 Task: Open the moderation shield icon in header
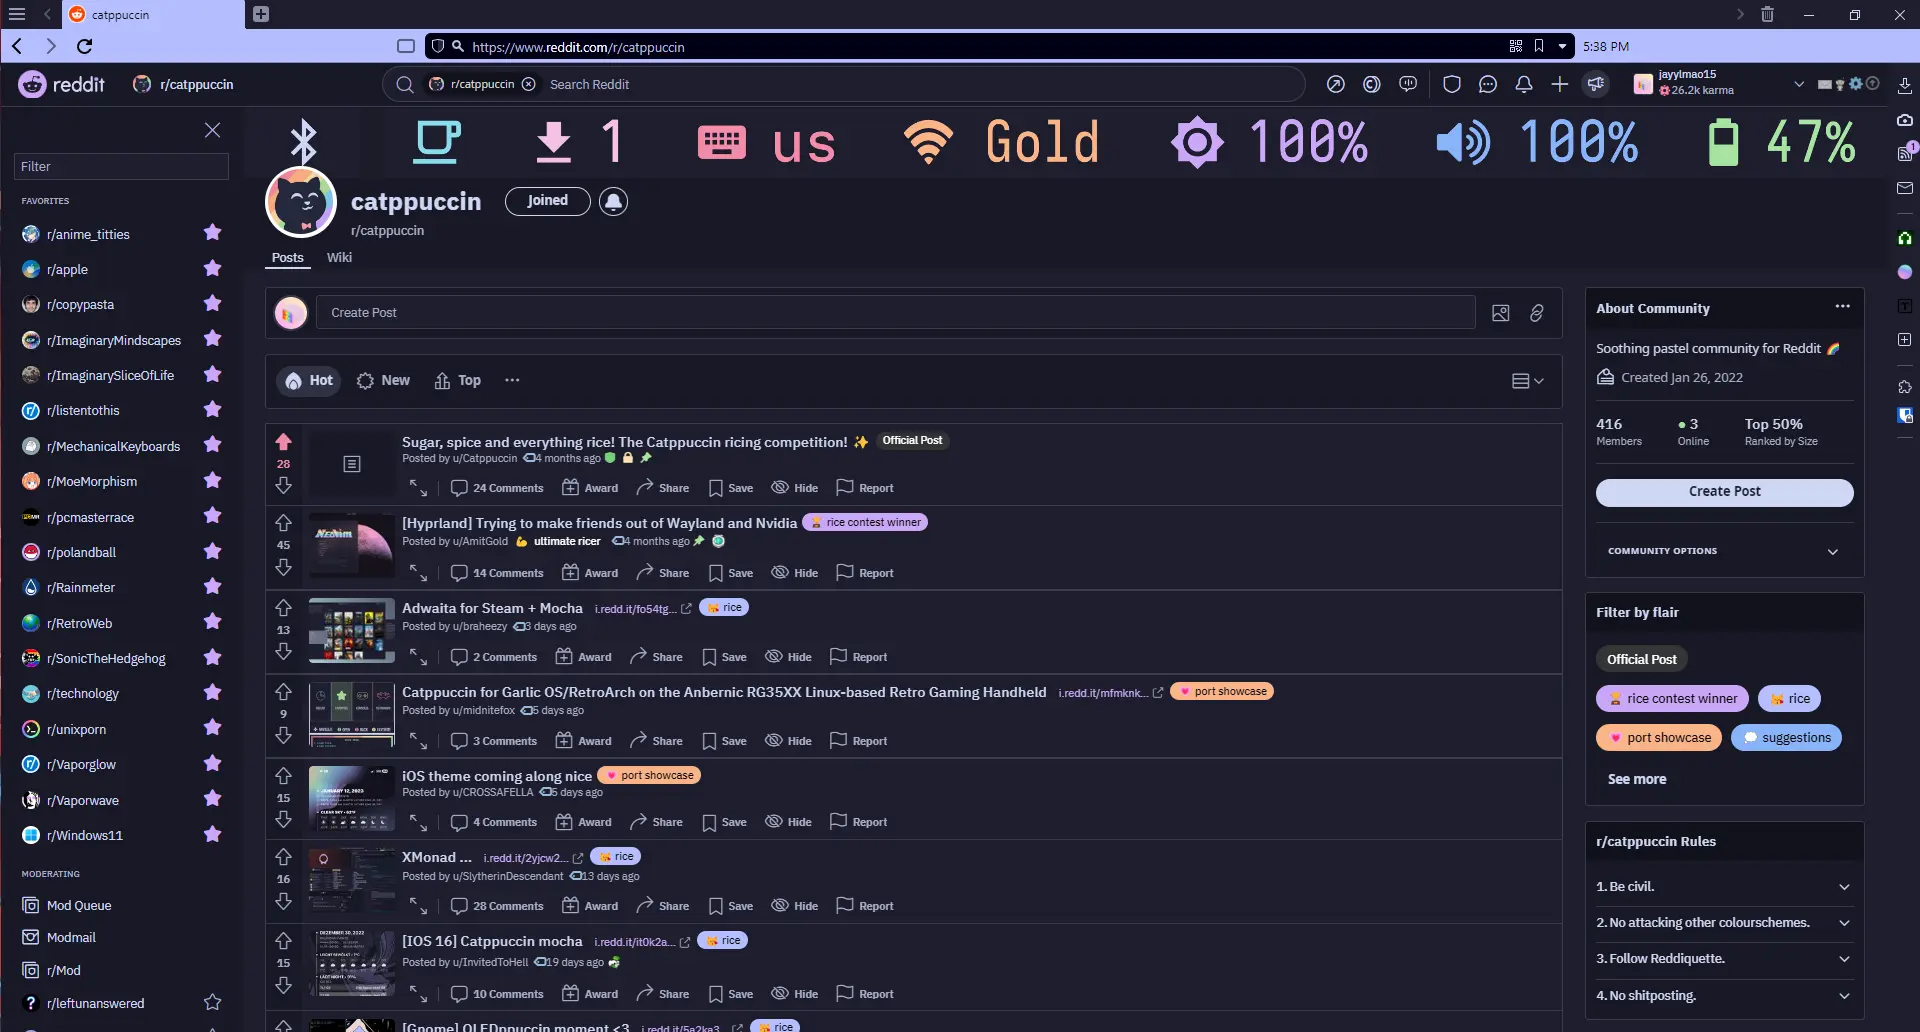[1452, 85]
